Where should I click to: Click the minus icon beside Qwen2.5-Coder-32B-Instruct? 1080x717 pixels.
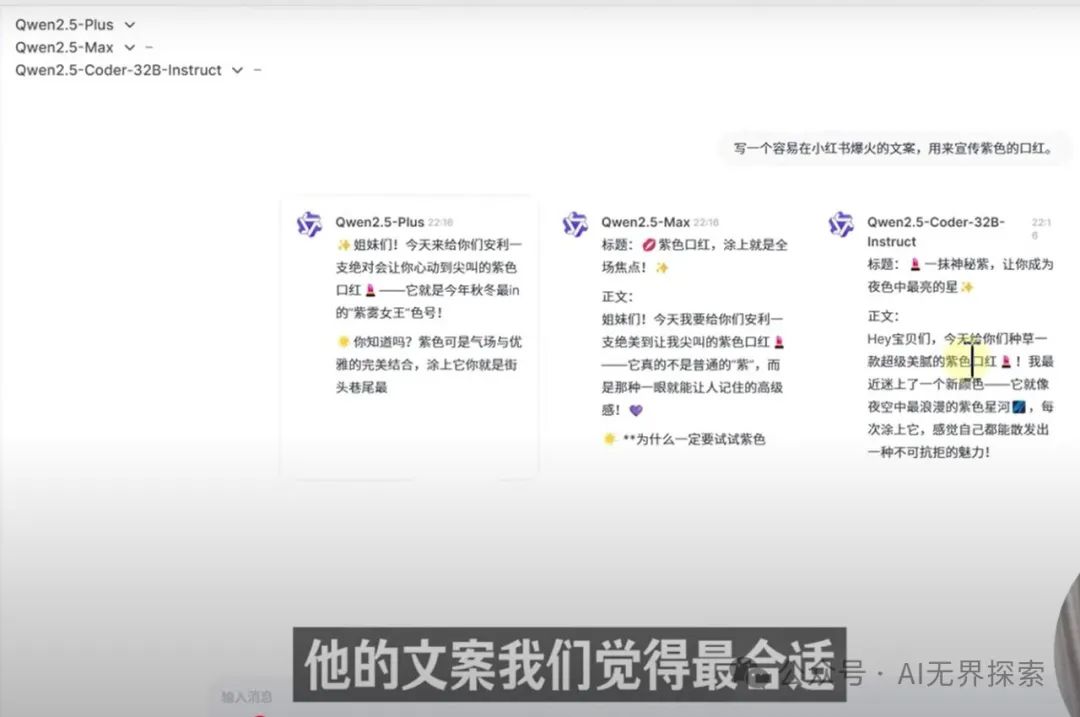click(x=255, y=70)
